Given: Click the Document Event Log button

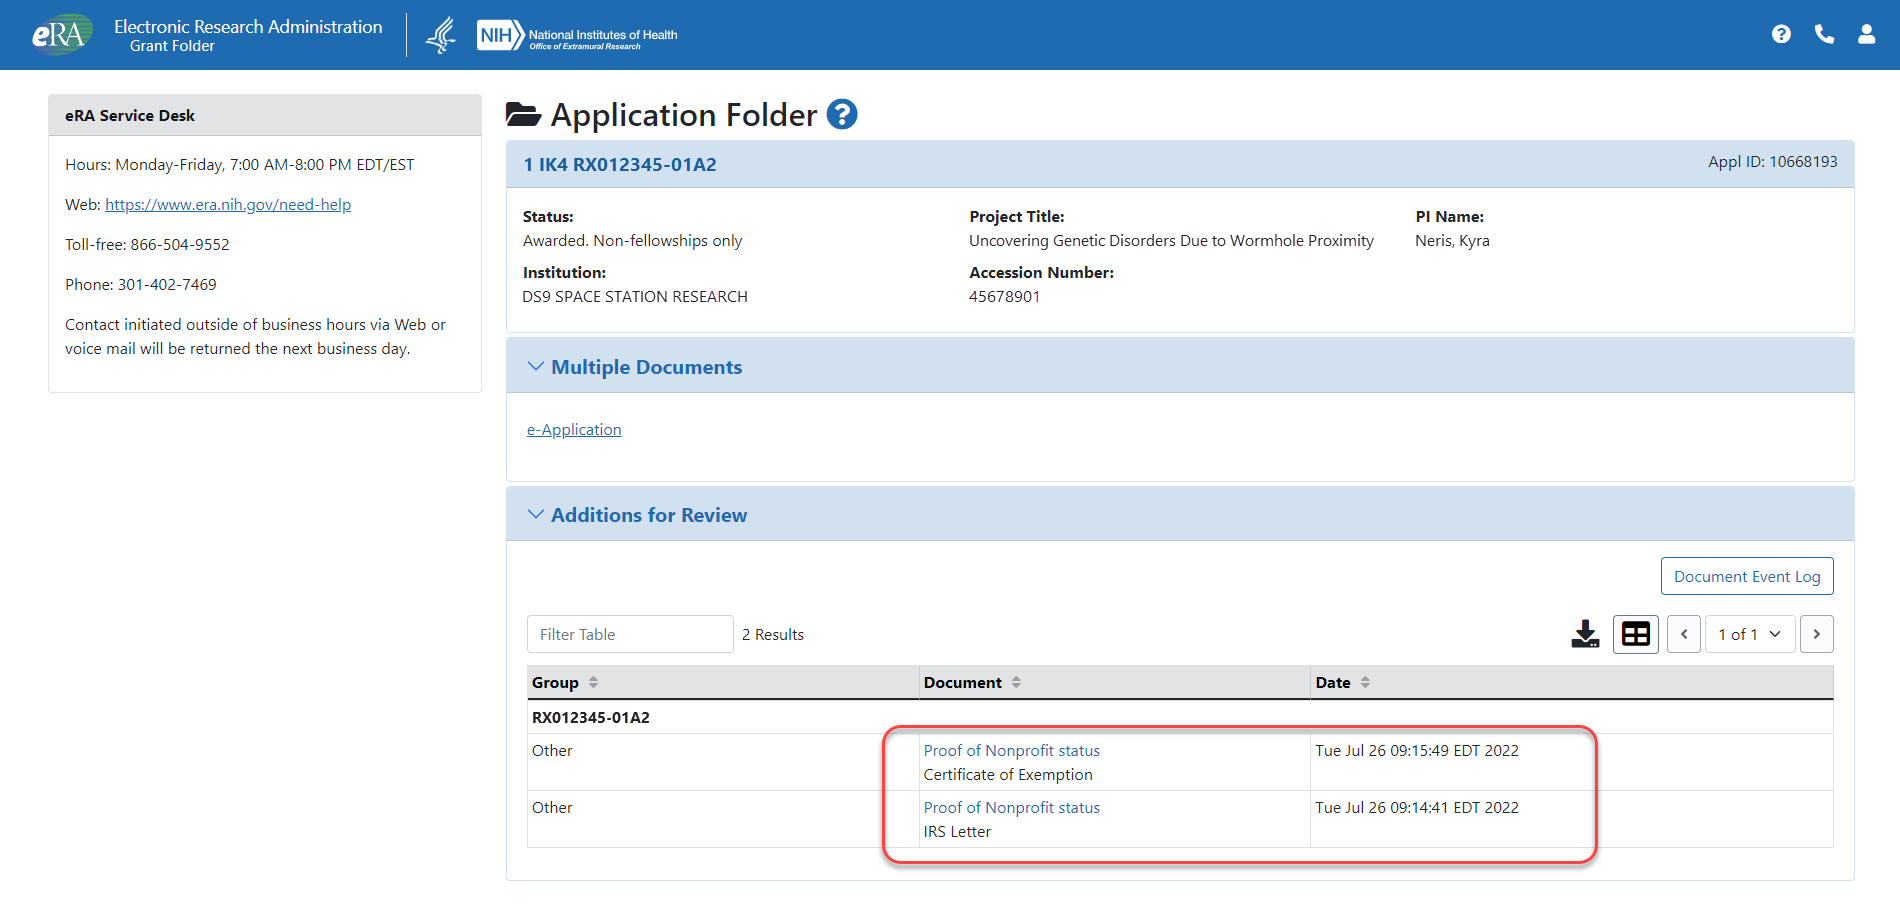Looking at the screenshot, I should (1747, 576).
